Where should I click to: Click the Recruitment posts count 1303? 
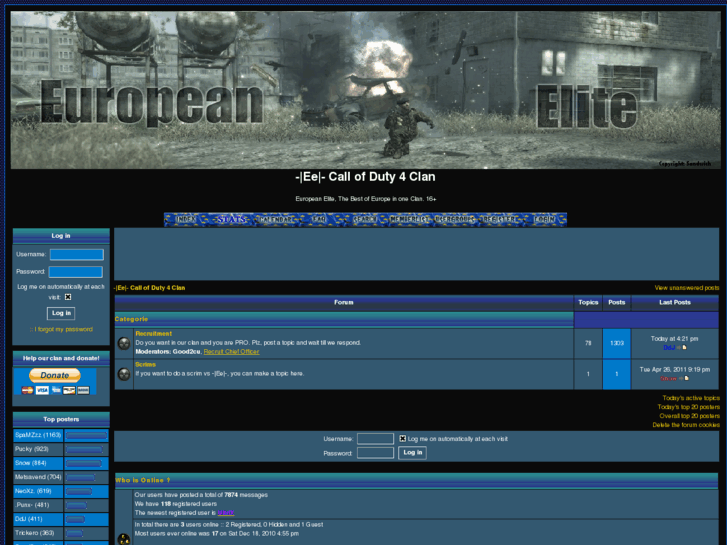coord(616,343)
